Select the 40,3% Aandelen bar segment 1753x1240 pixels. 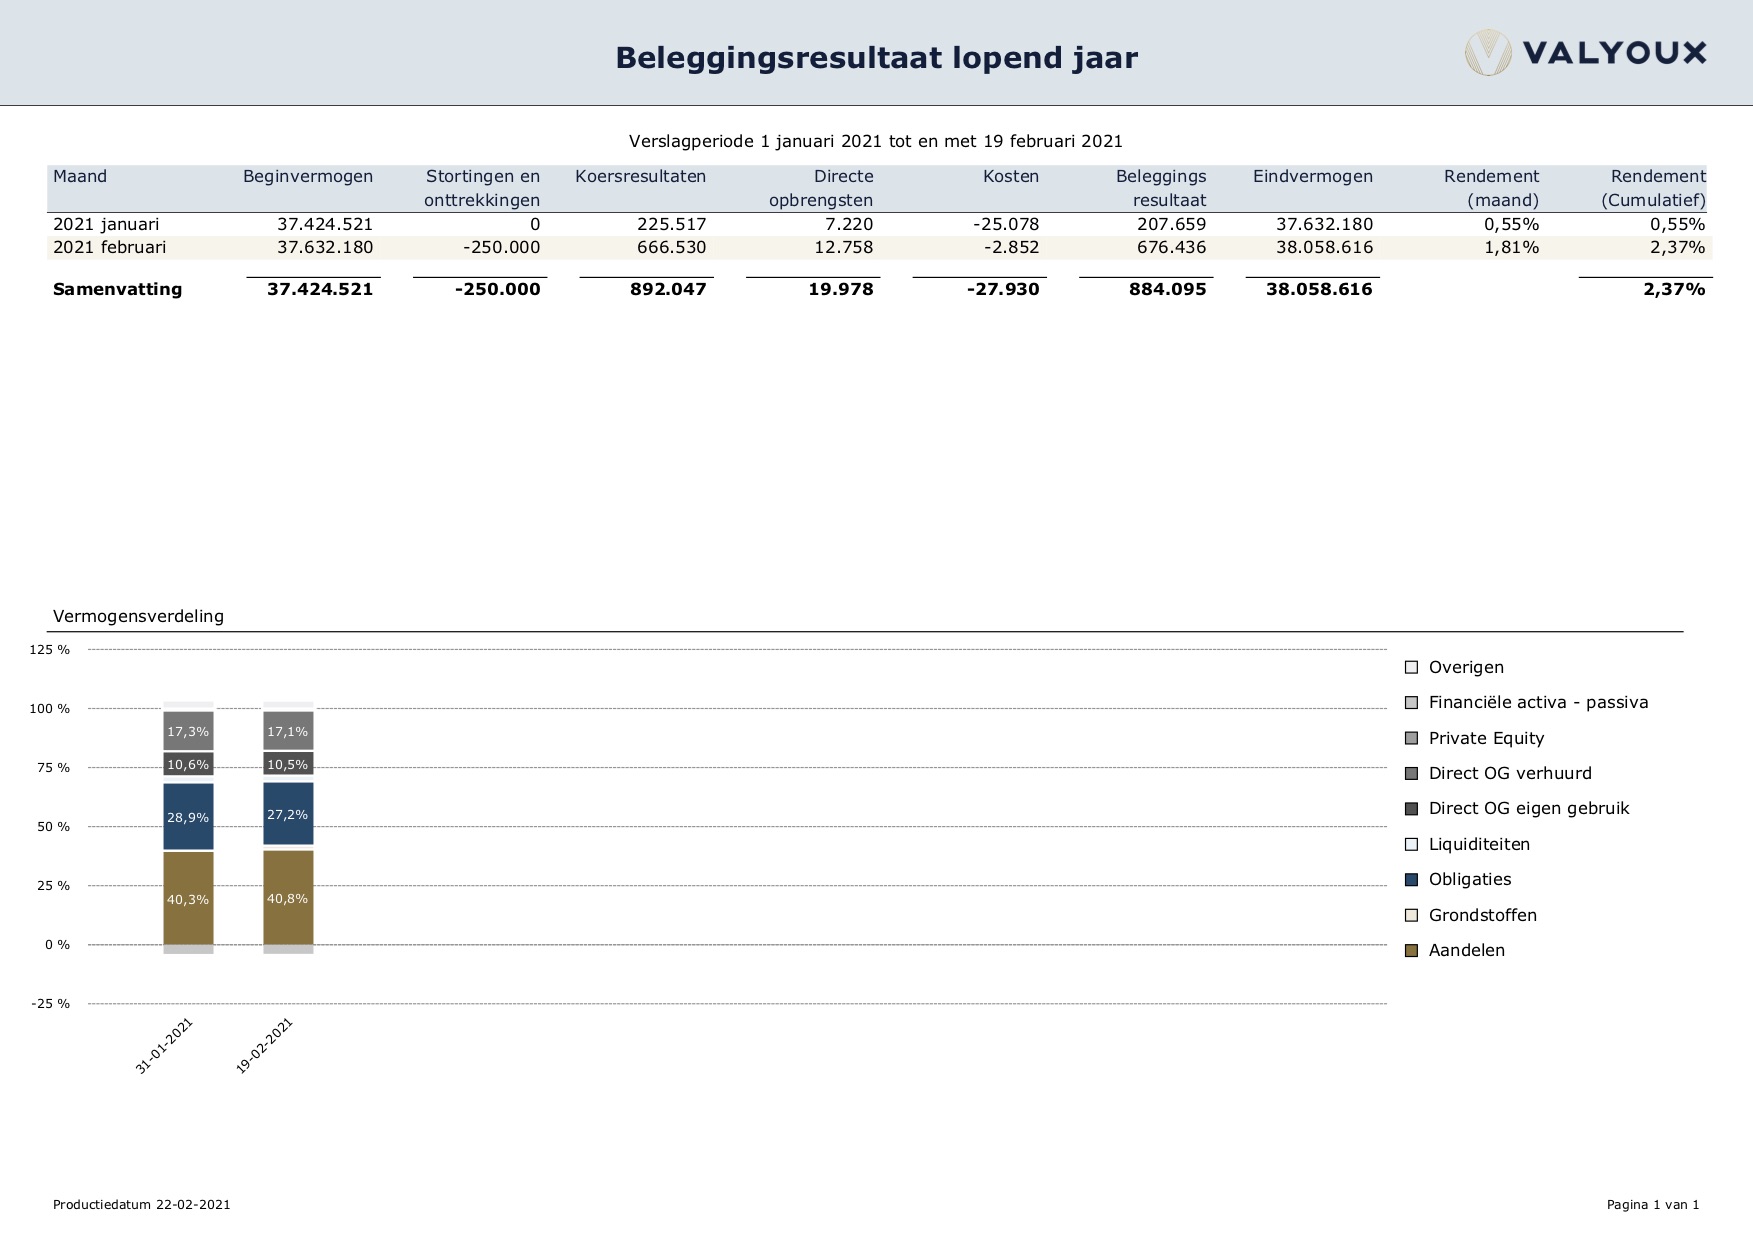[x=188, y=898]
